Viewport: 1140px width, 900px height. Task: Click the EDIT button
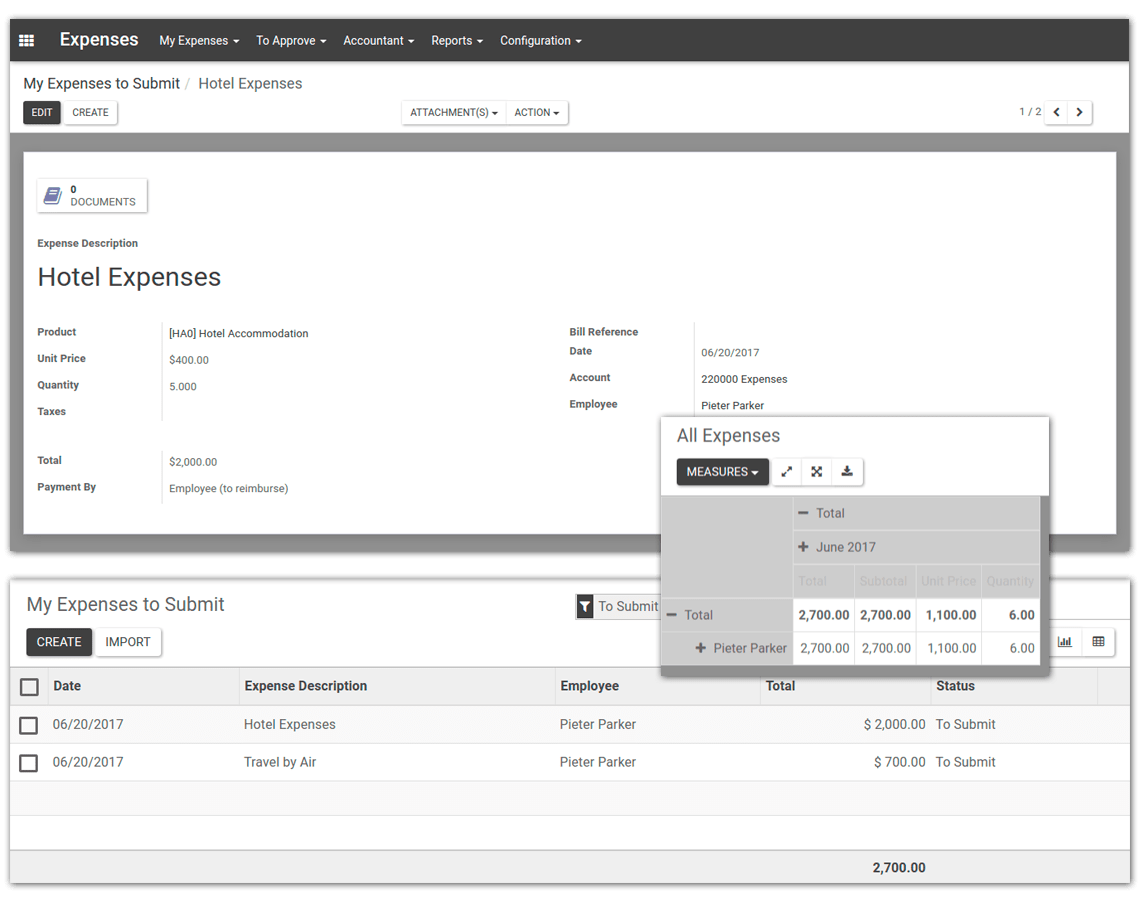click(41, 112)
